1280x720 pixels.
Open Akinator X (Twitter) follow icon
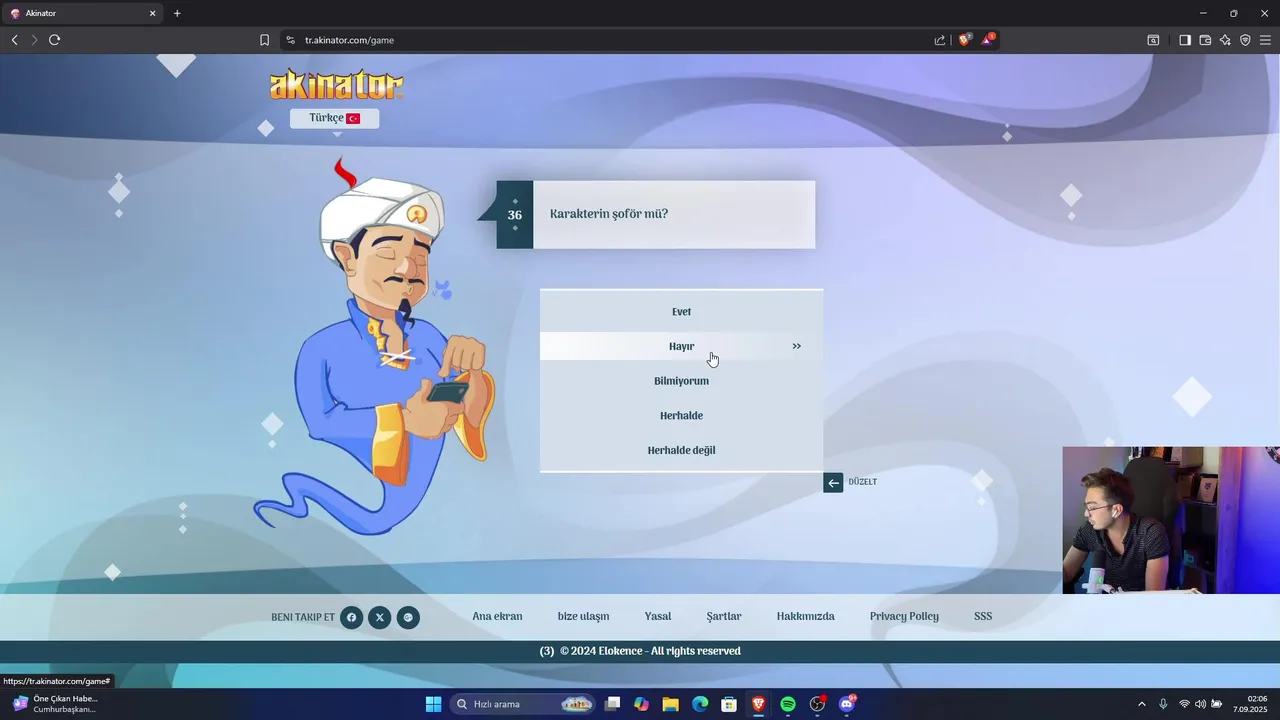(x=380, y=617)
